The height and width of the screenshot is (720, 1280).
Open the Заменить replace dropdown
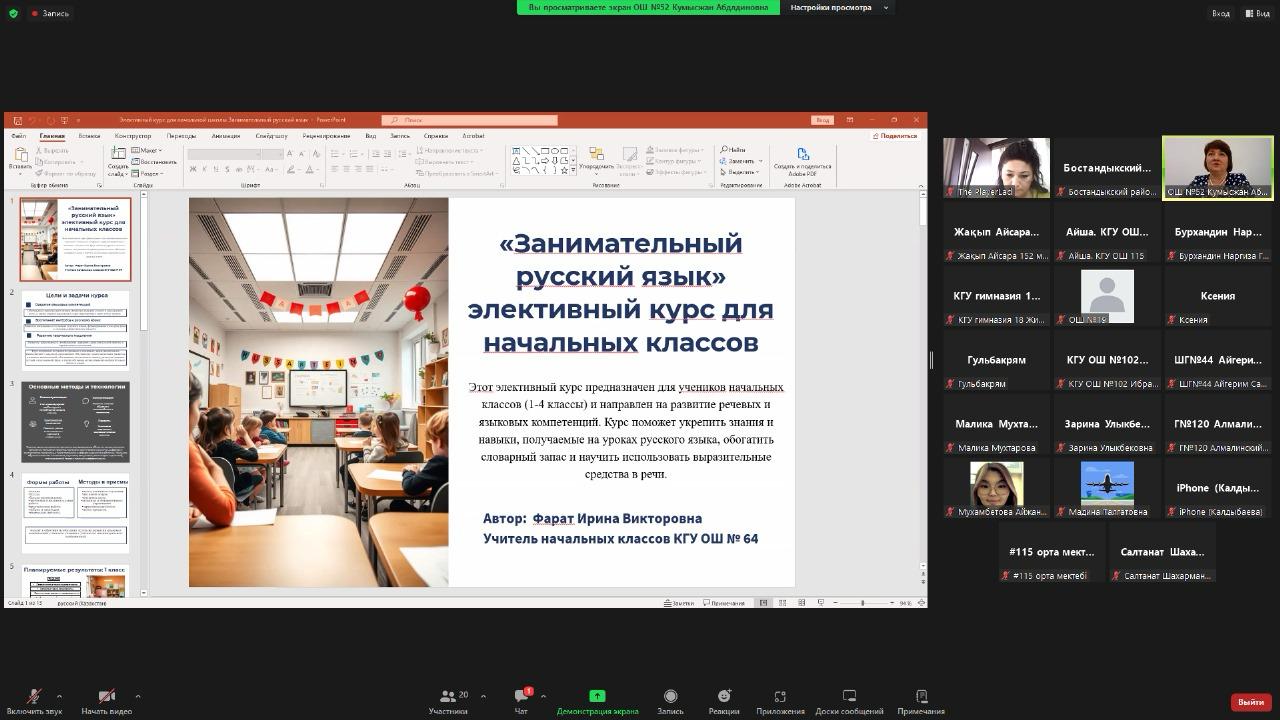click(740, 161)
